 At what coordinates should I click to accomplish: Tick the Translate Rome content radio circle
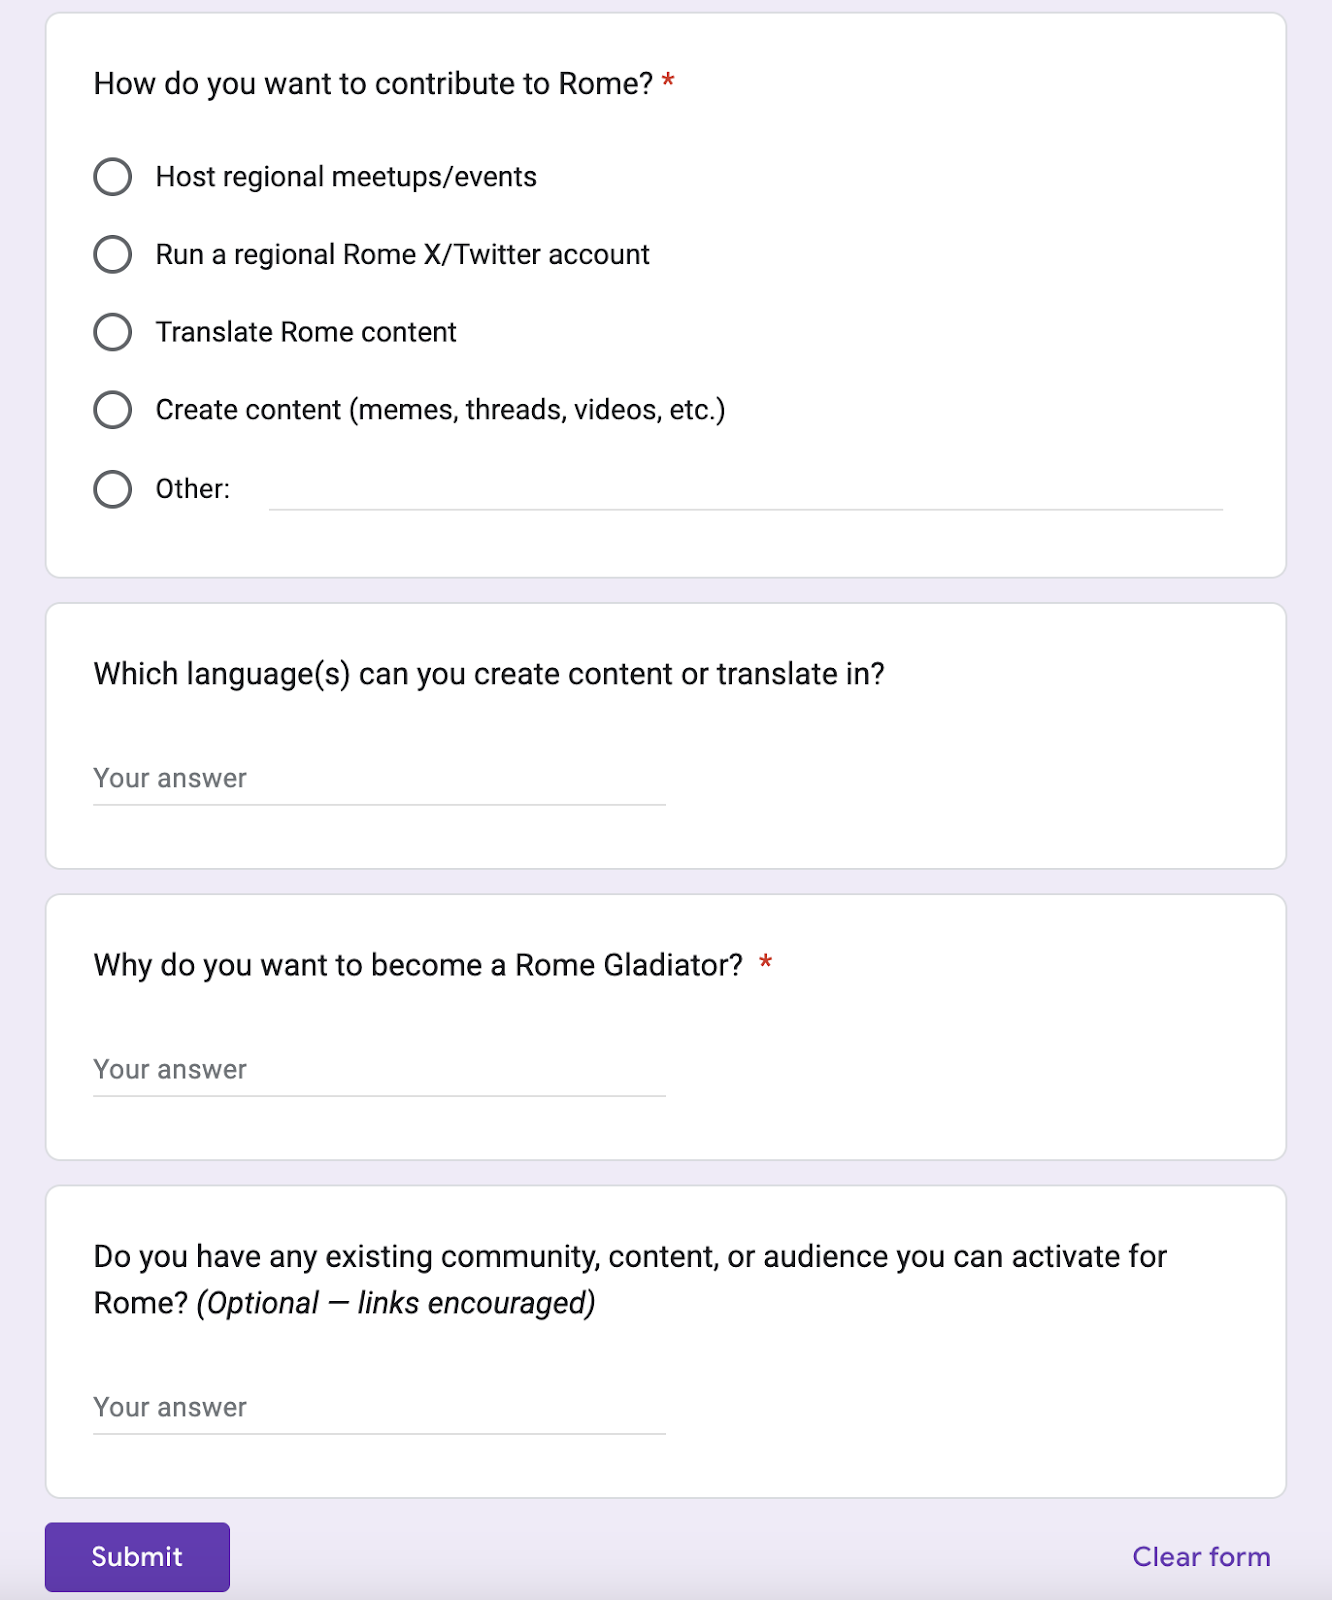point(113,332)
